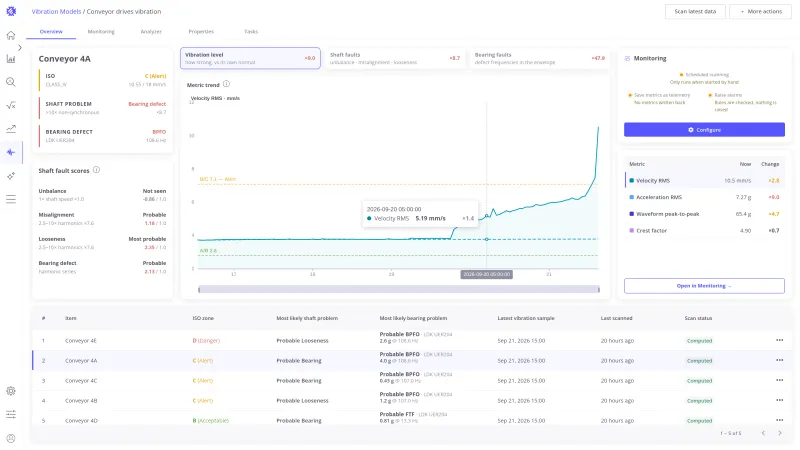Image resolution: width=800 pixels, height=450 pixels.
Task: Click the Bearing defect fault score row
Action: point(102,267)
